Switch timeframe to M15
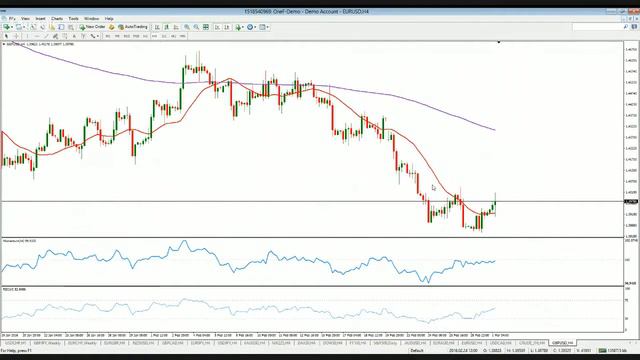This screenshot has width=640, height=360. point(127,36)
